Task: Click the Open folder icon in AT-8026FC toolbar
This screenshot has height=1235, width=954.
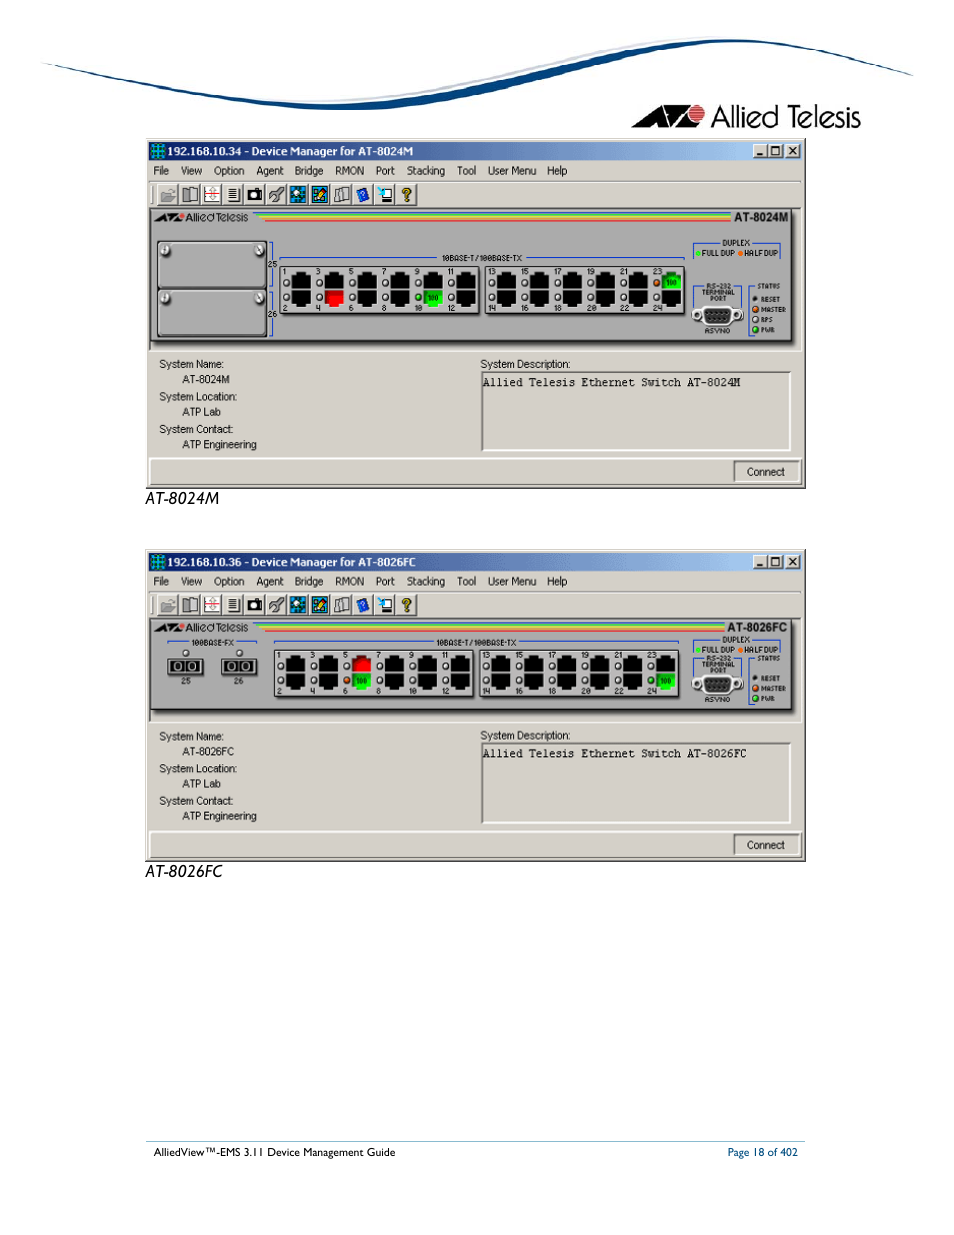Action: coord(168,605)
